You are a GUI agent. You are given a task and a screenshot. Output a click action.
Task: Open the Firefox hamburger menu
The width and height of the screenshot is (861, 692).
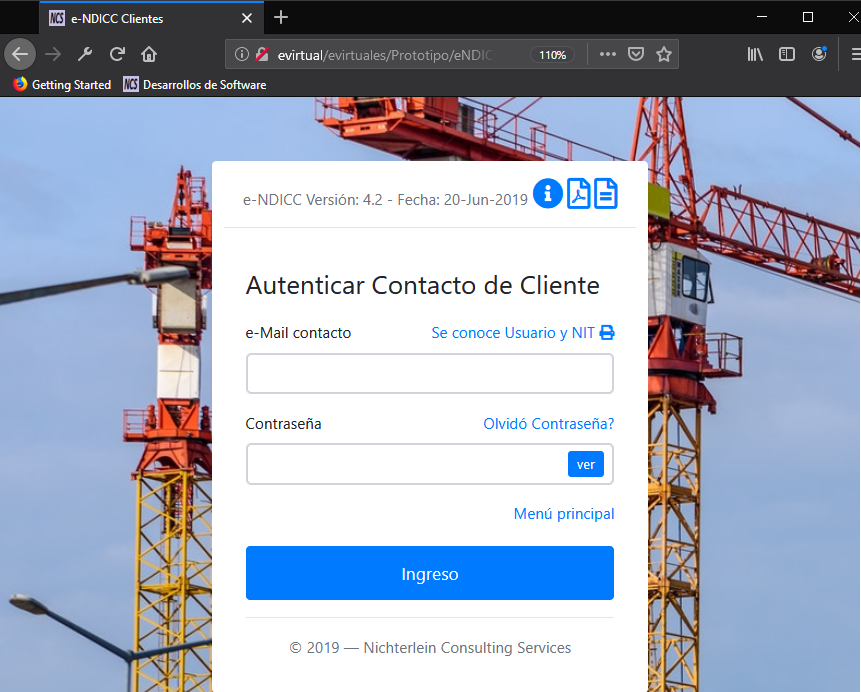pos(853,54)
